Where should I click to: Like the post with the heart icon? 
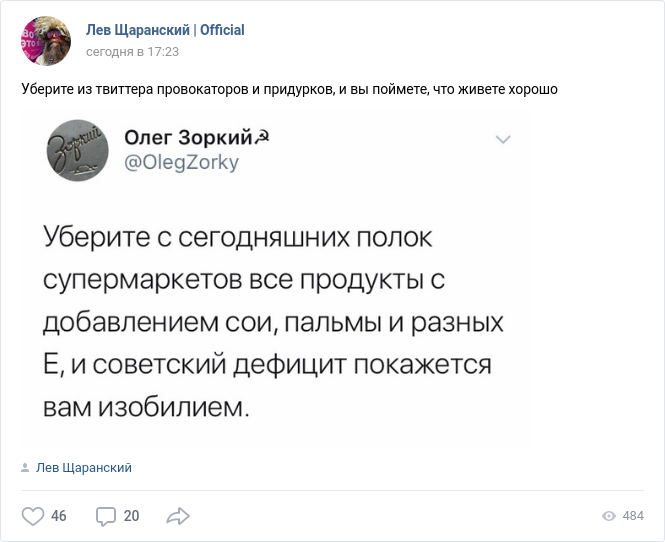[x=33, y=516]
